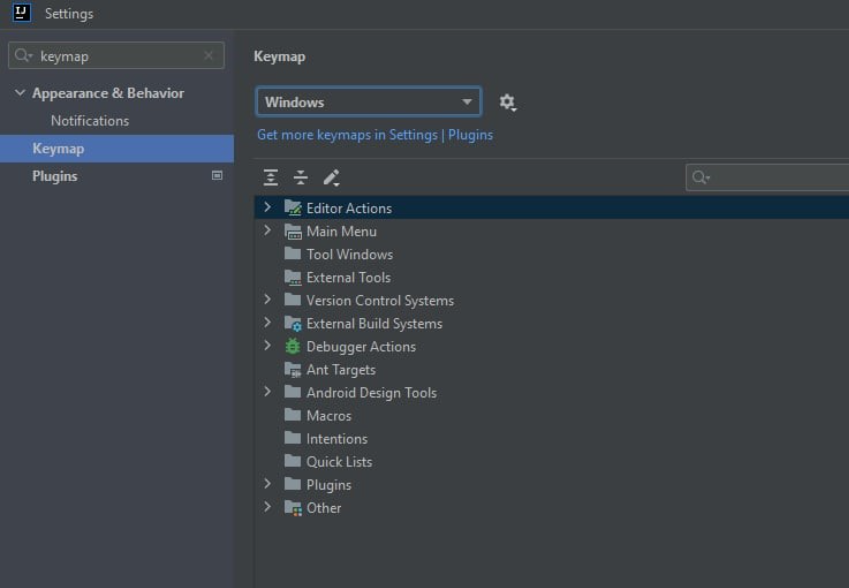Click the settings search field containing keymap

tap(116, 56)
